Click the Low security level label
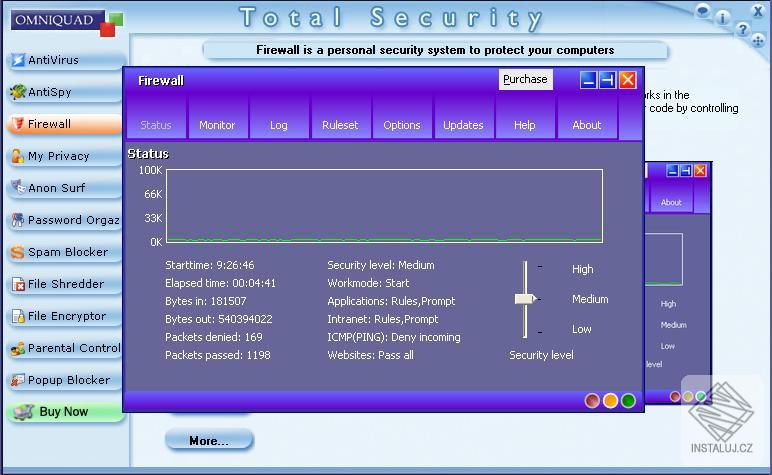This screenshot has height=475, width=772. (581, 329)
